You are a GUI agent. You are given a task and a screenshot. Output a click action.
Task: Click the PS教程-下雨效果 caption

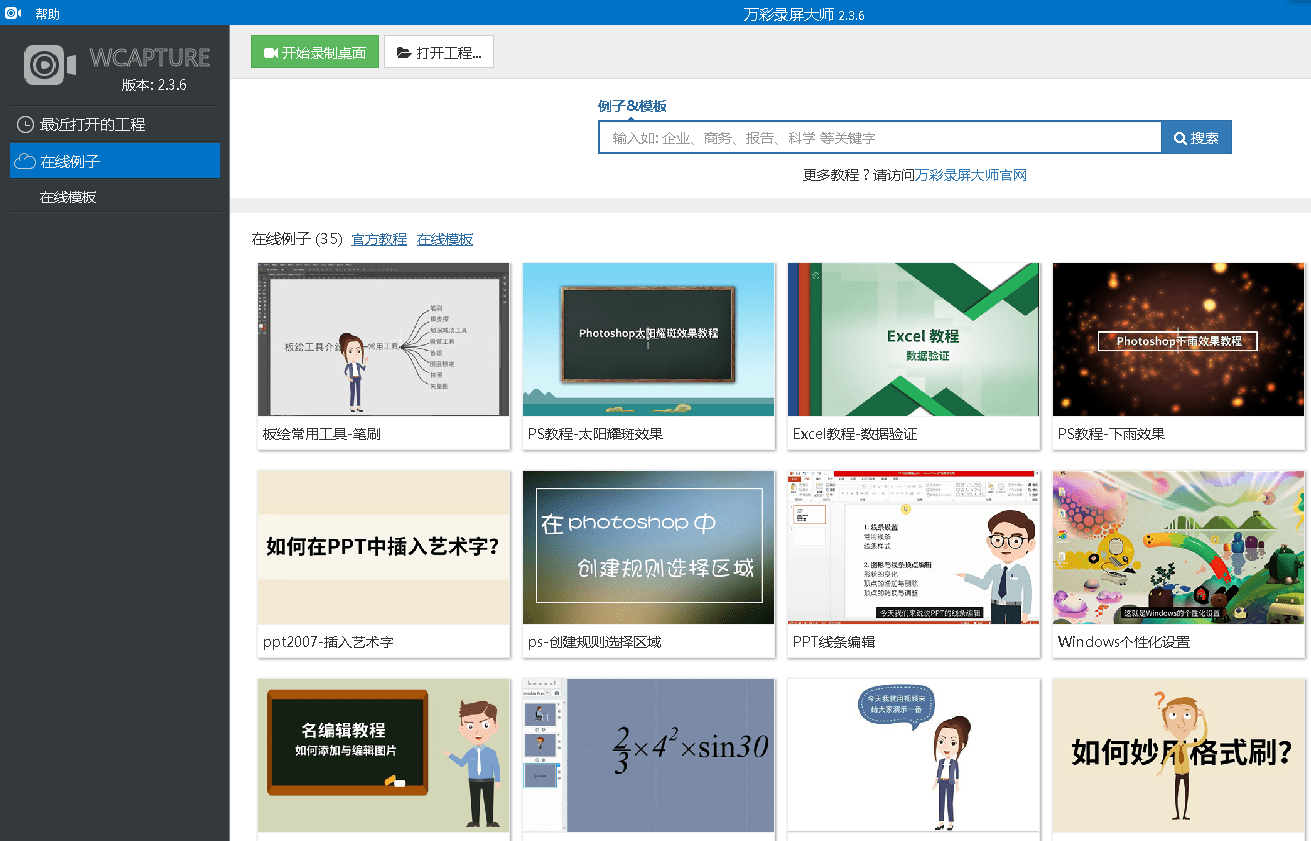tap(1111, 434)
